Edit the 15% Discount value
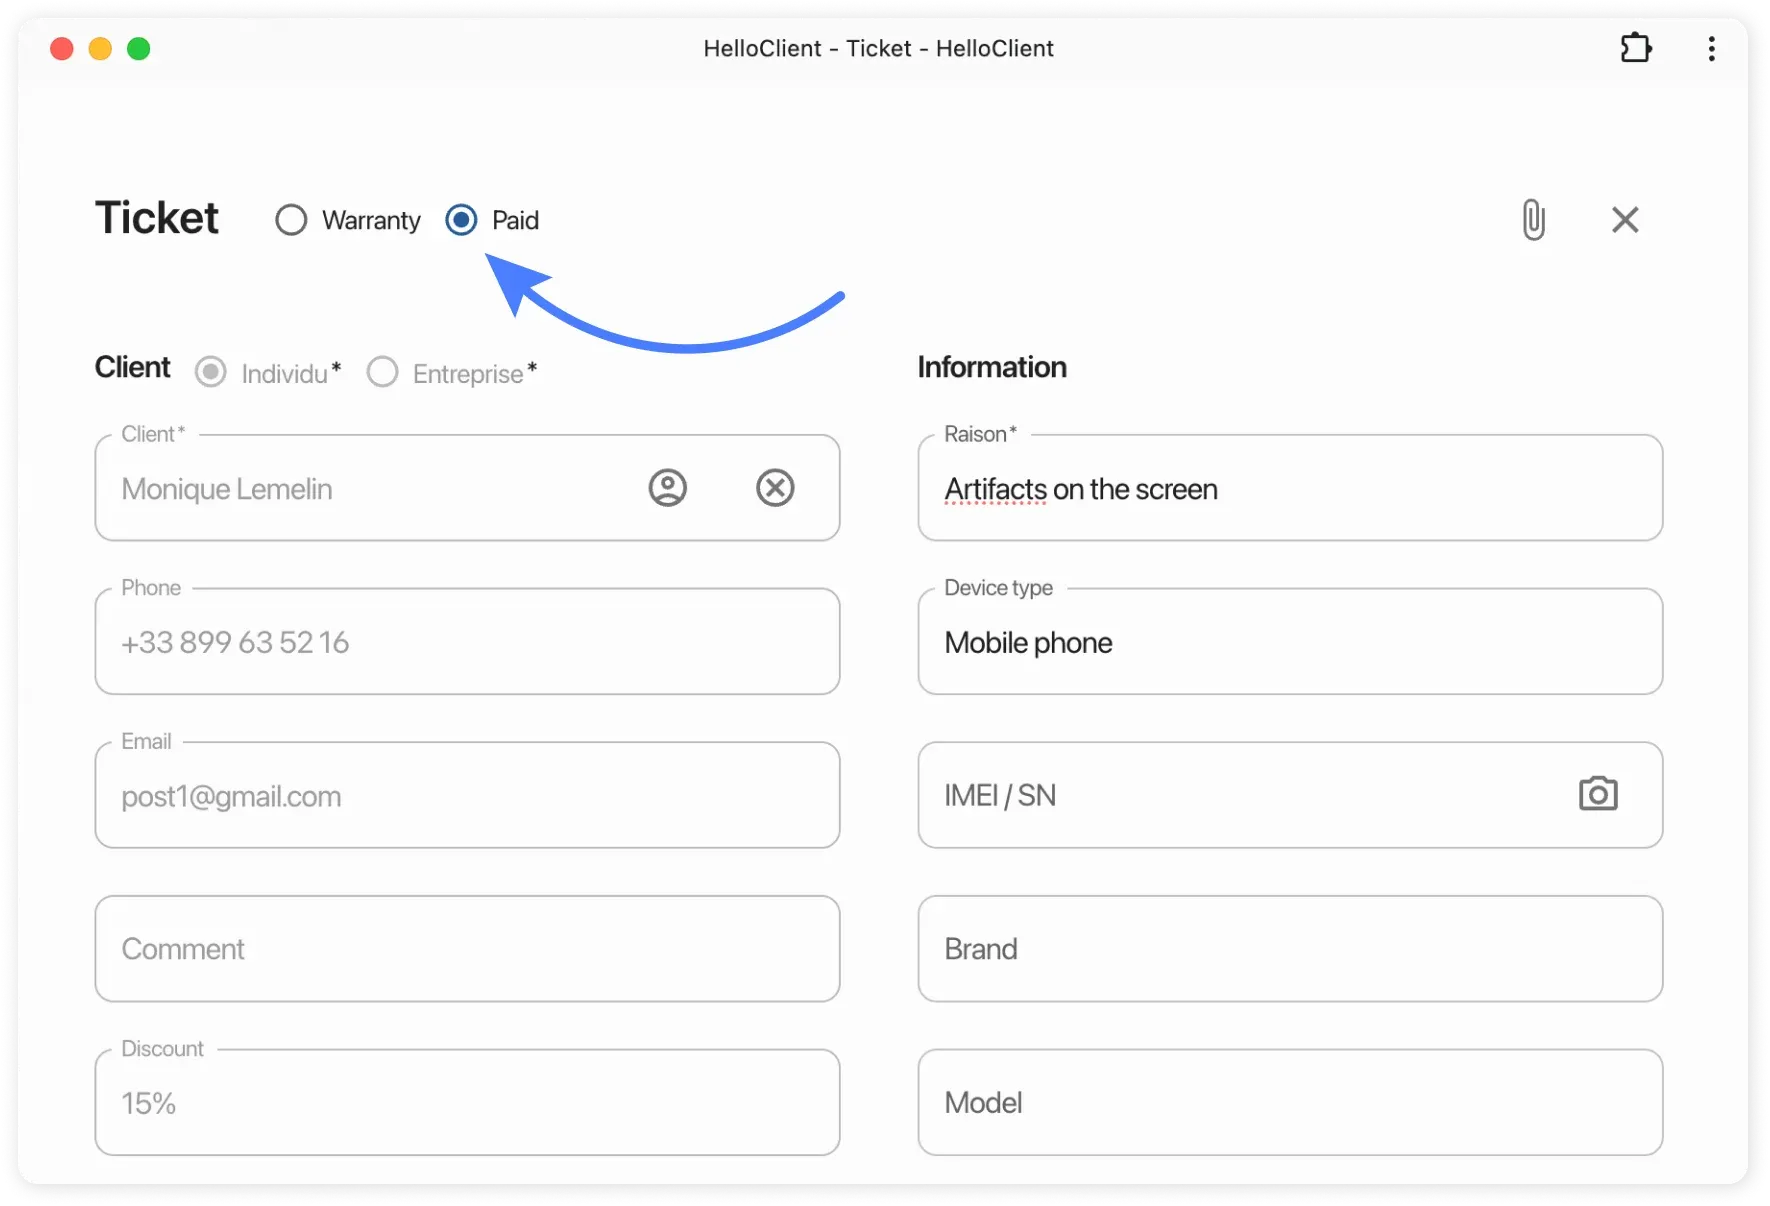 point(467,1102)
